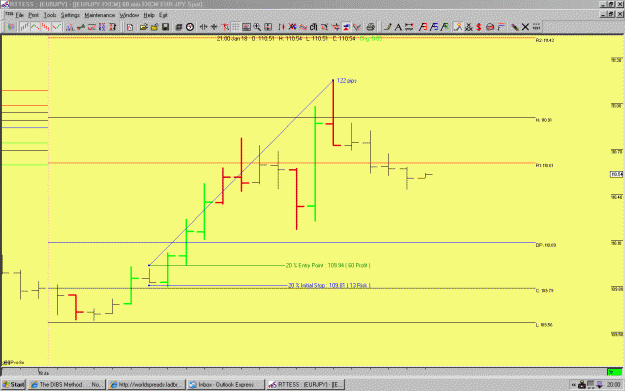Click the red prohibited circle icon
Screen dimensions: 625x391
(x=490, y=27)
